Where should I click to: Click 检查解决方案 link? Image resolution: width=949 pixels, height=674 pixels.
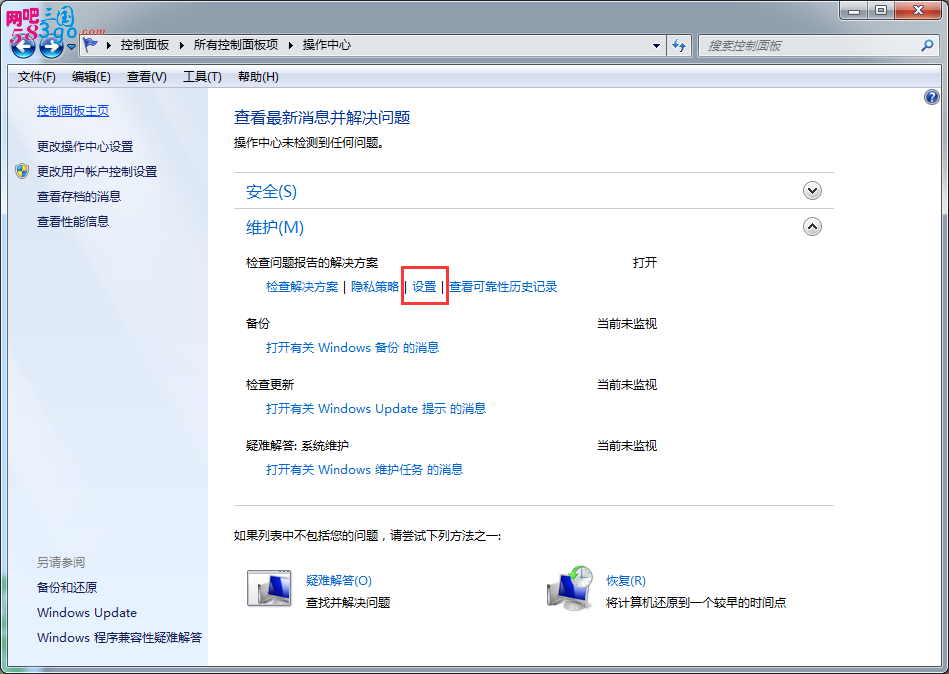[x=302, y=287]
